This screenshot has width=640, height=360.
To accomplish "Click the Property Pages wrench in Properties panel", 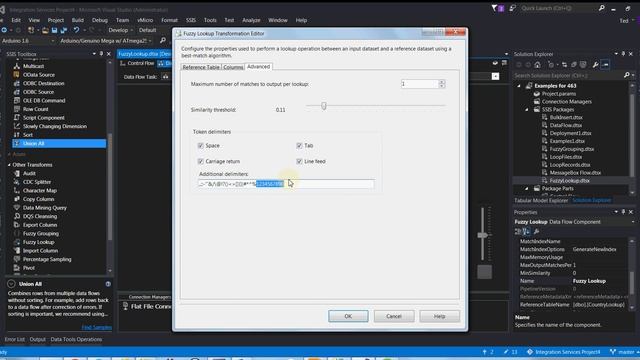I will coord(536,231).
